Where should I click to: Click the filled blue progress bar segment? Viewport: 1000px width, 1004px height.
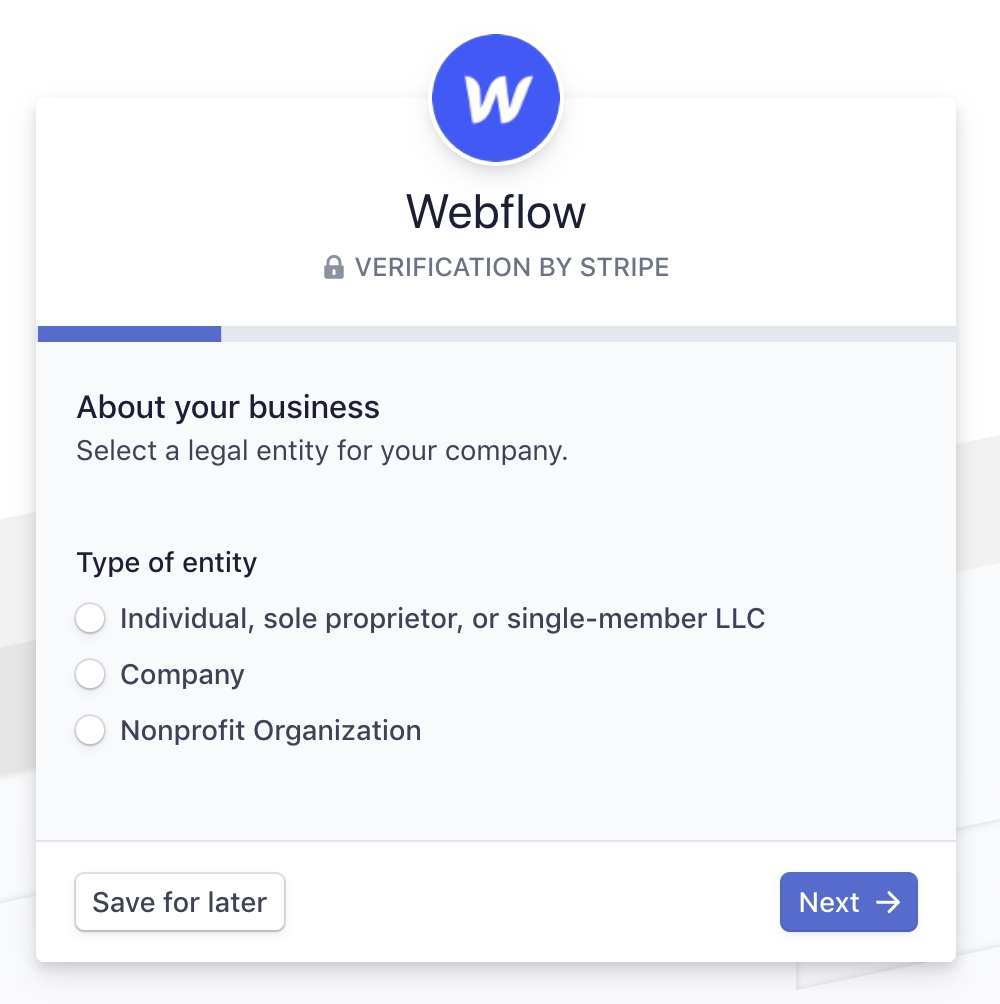(129, 334)
